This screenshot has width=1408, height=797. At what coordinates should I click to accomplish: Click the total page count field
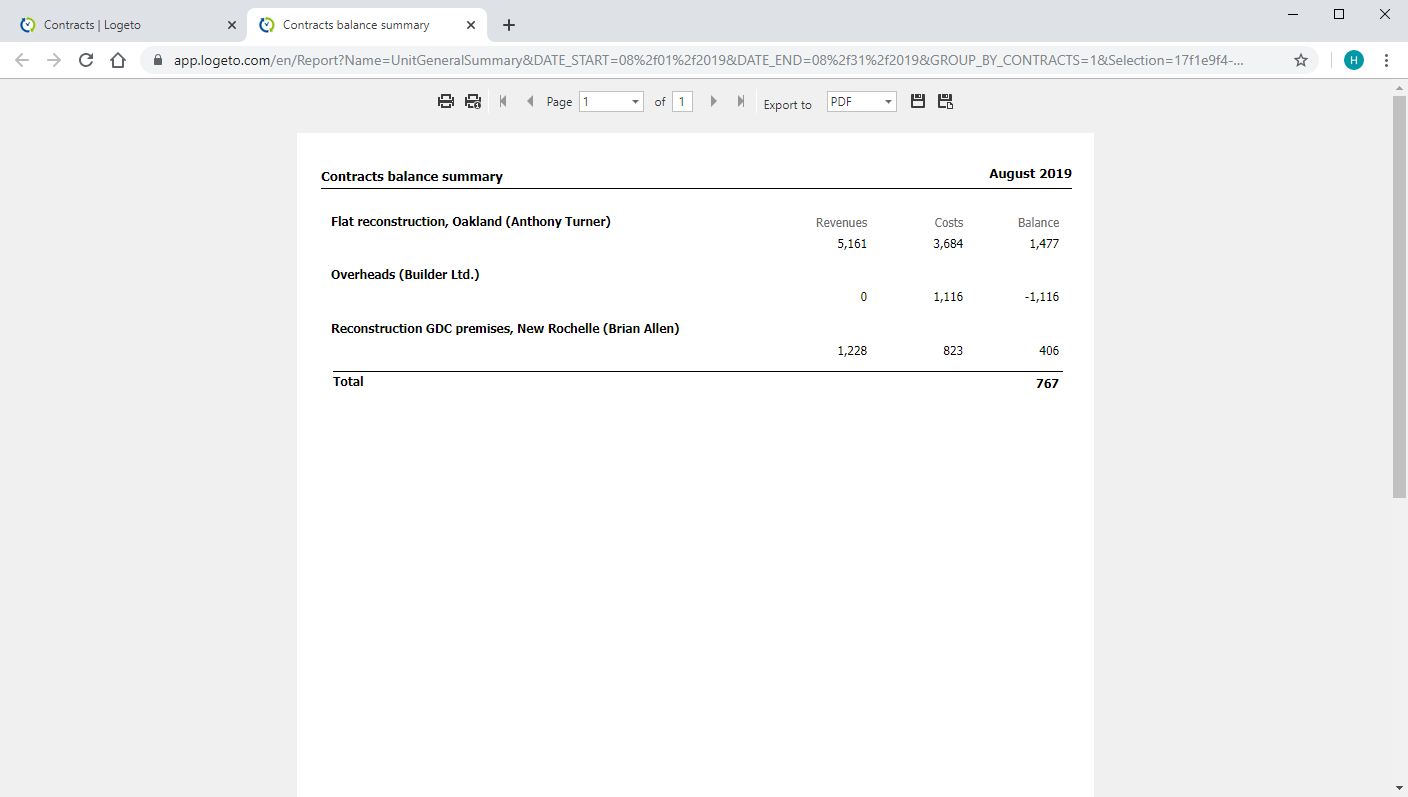pyautogui.click(x=682, y=101)
